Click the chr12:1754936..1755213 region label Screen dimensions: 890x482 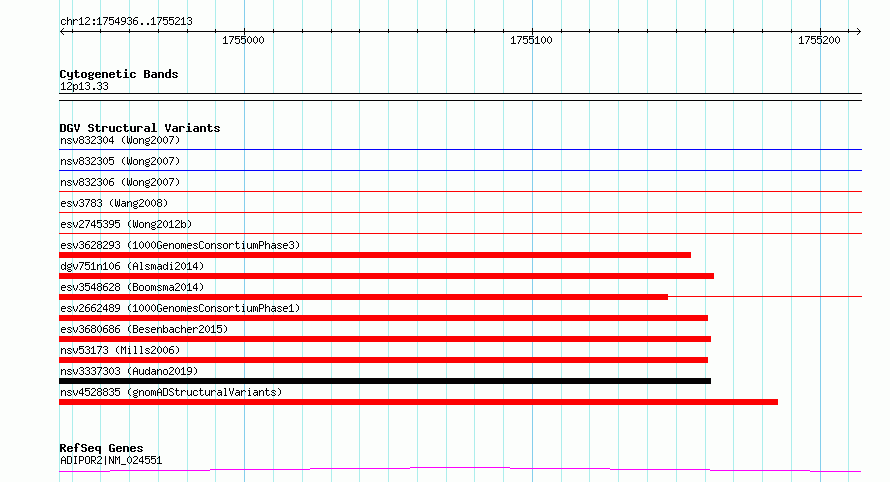point(126,22)
